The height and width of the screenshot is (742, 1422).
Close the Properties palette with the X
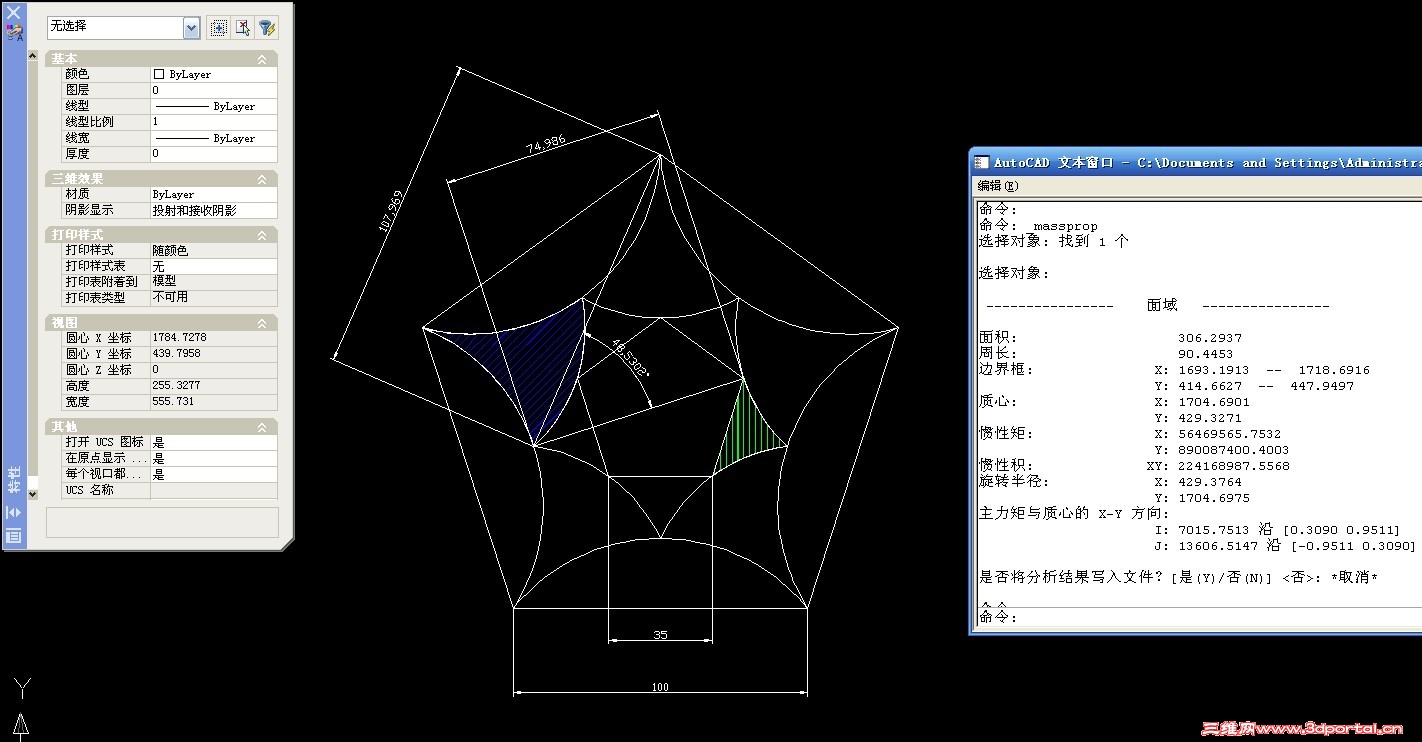14,12
